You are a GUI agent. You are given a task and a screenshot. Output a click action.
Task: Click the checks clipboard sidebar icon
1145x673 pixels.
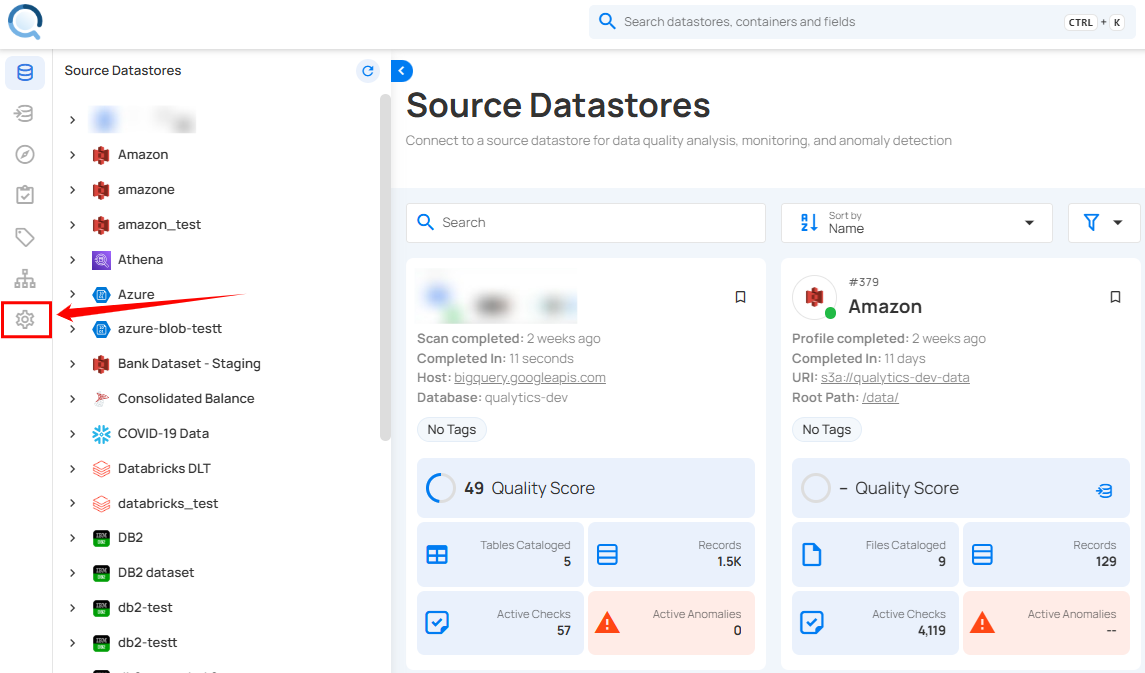25,195
